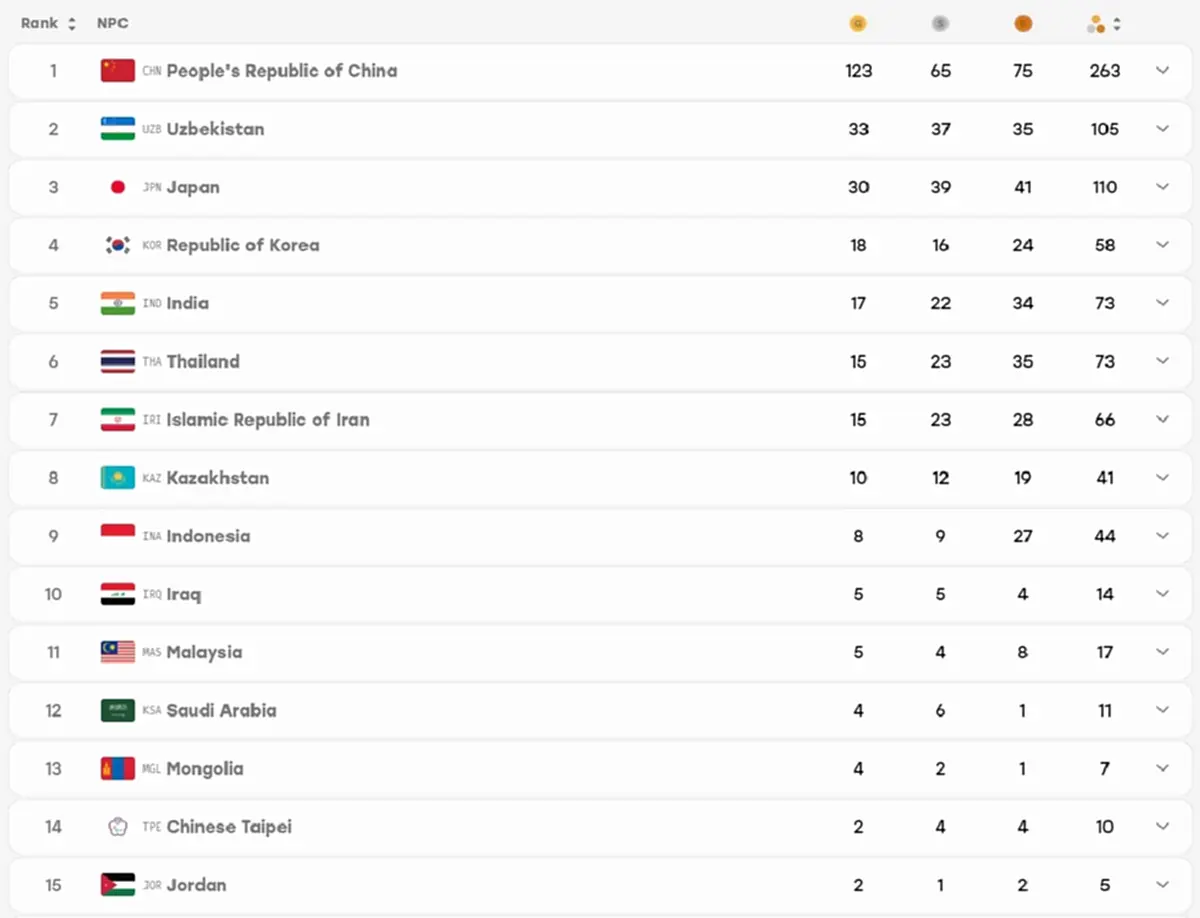The image size is (1200, 918).
Task: Open the Saudi Arabia country link
Action: 221,710
